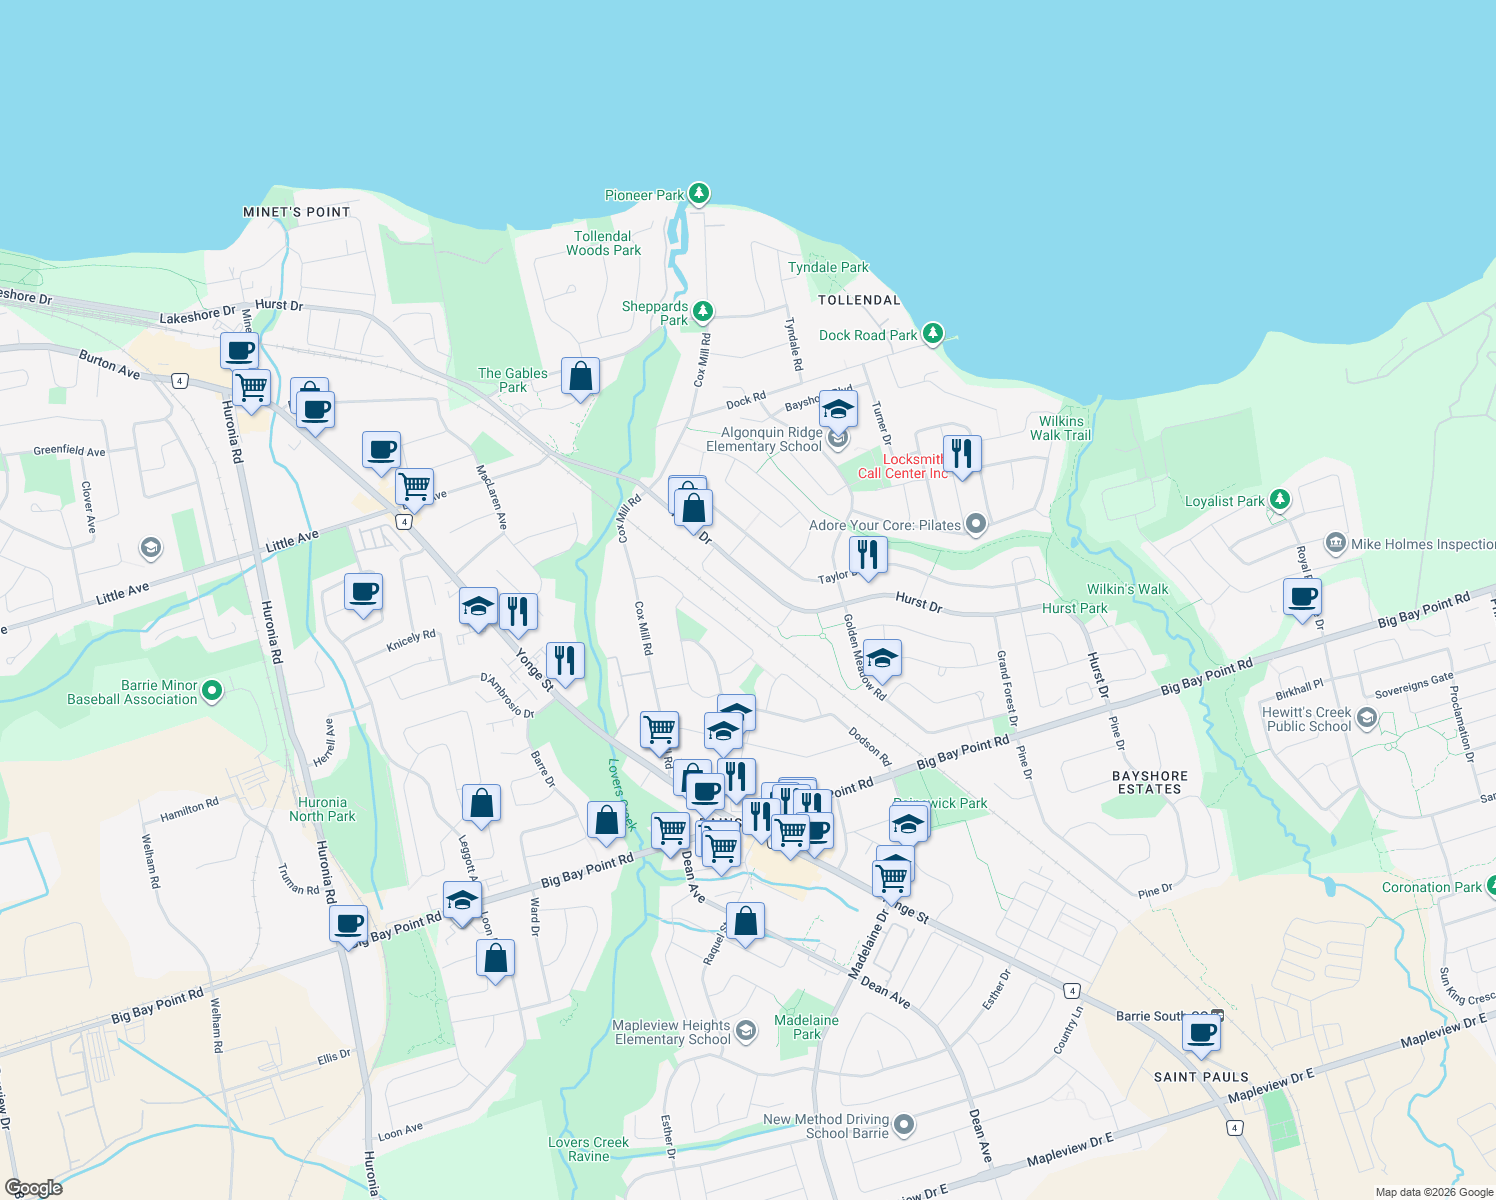Click the grocery cart icon on Huronia Rd
Viewport: 1496px width, 1200px height.
tap(250, 386)
